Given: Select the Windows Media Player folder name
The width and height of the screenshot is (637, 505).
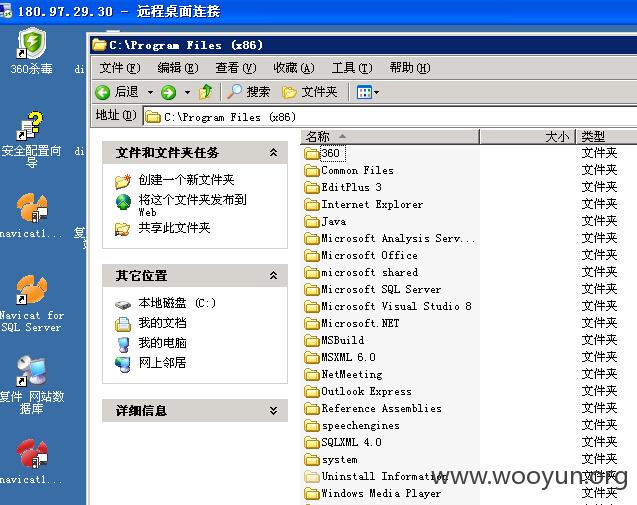Looking at the screenshot, I should click(x=381, y=493).
